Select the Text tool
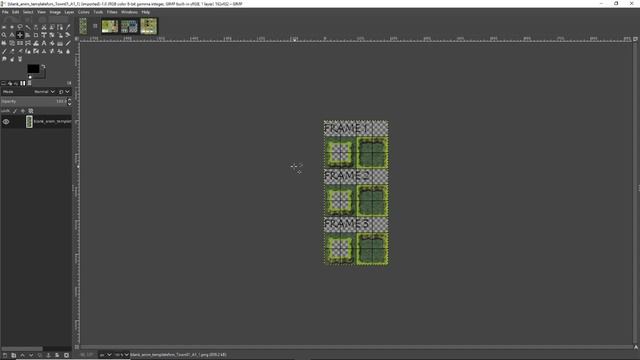Screen dimensions: 640x360 [44, 43]
